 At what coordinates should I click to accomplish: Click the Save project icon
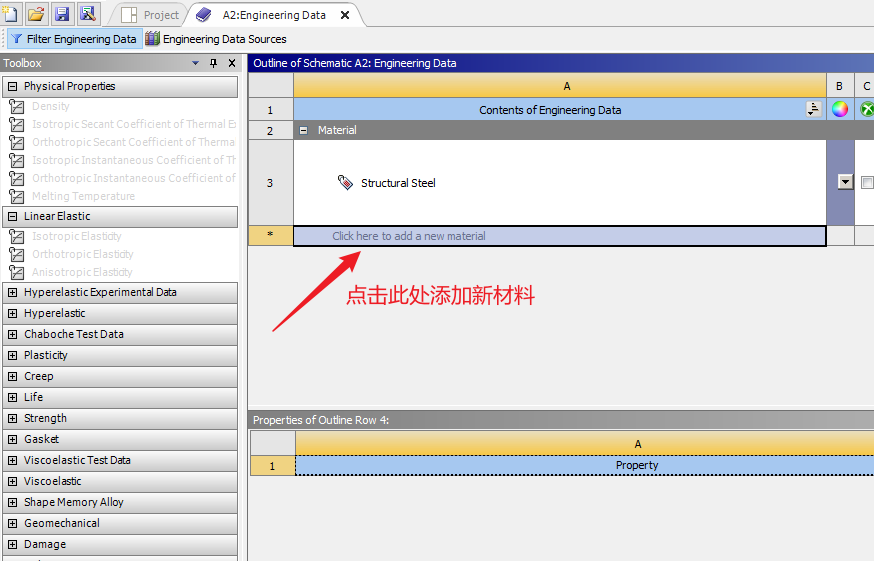(62, 13)
